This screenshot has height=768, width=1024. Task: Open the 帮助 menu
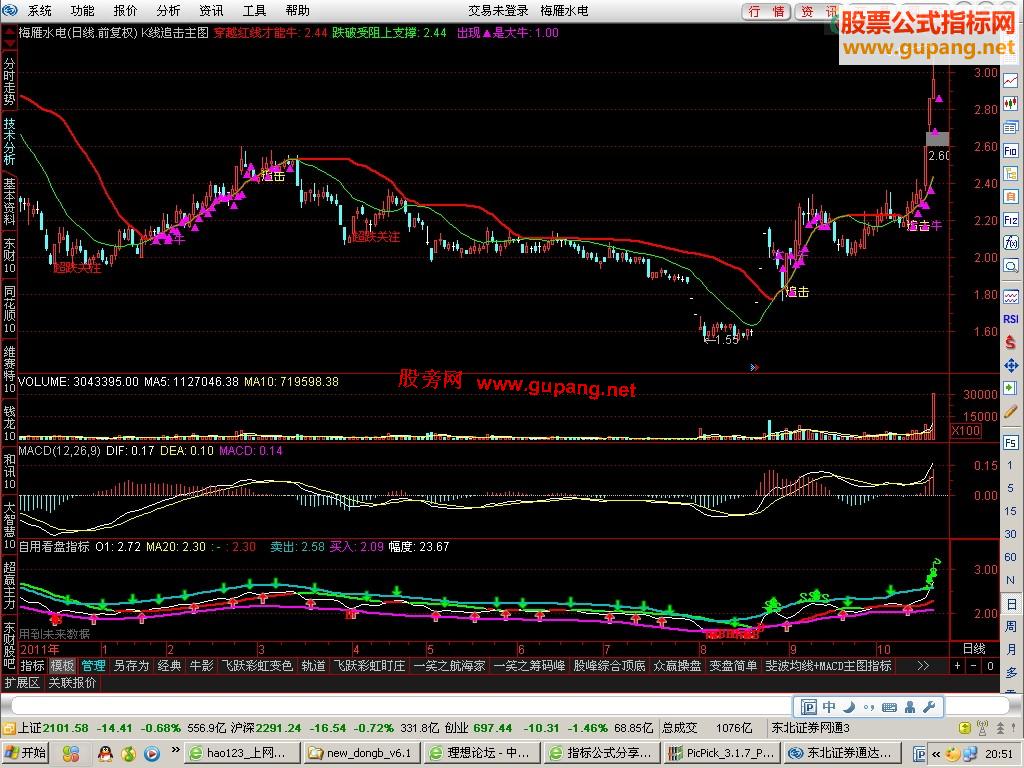(x=297, y=10)
